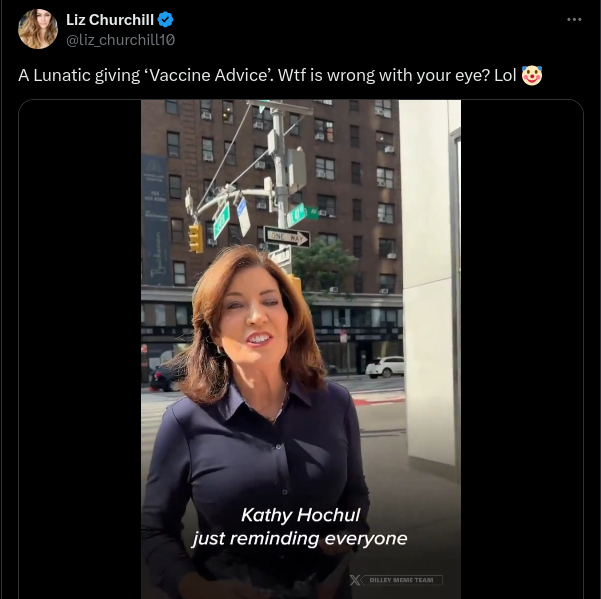
Task: Click the green street name sign
Action: [x=221, y=221]
